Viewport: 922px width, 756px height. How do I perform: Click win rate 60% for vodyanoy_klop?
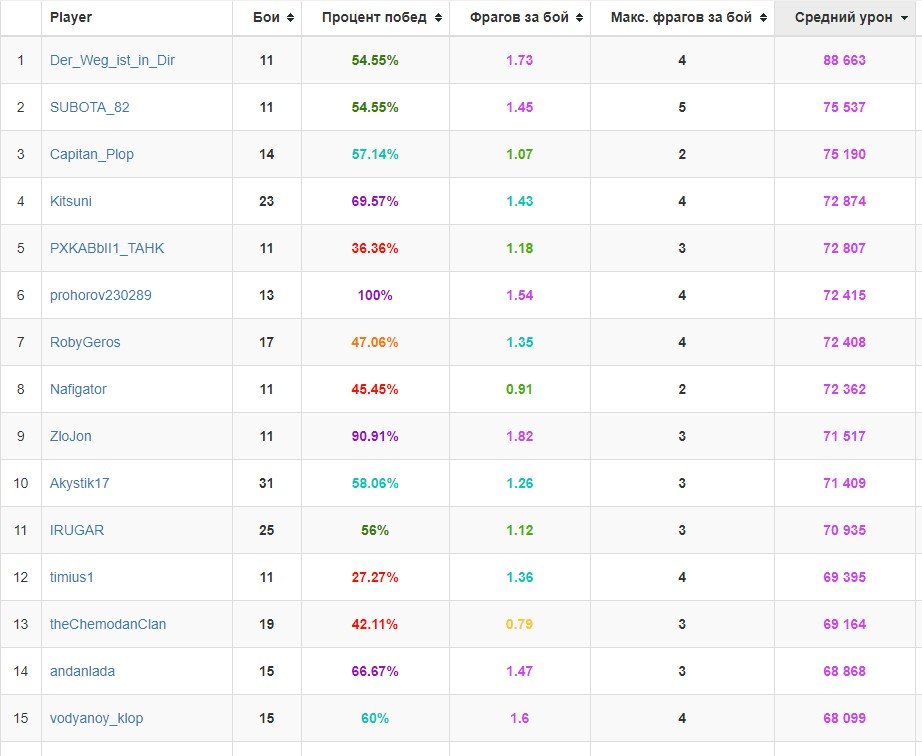coord(375,719)
